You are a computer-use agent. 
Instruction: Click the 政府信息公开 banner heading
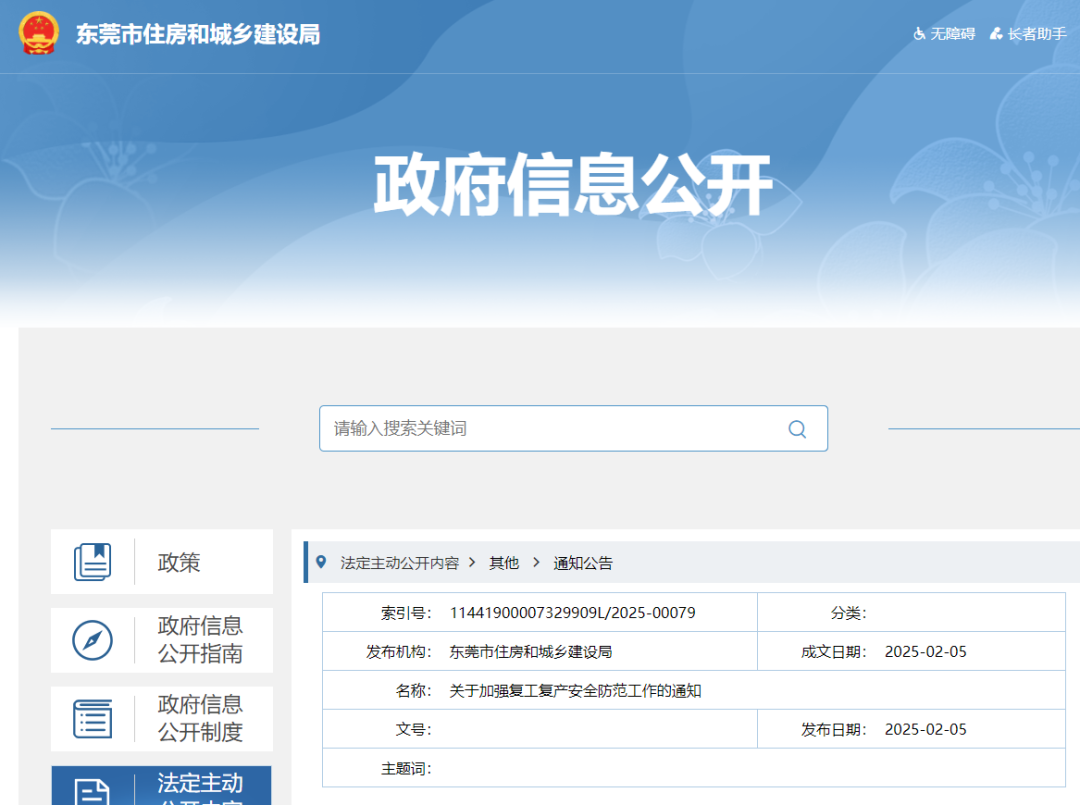click(x=573, y=185)
